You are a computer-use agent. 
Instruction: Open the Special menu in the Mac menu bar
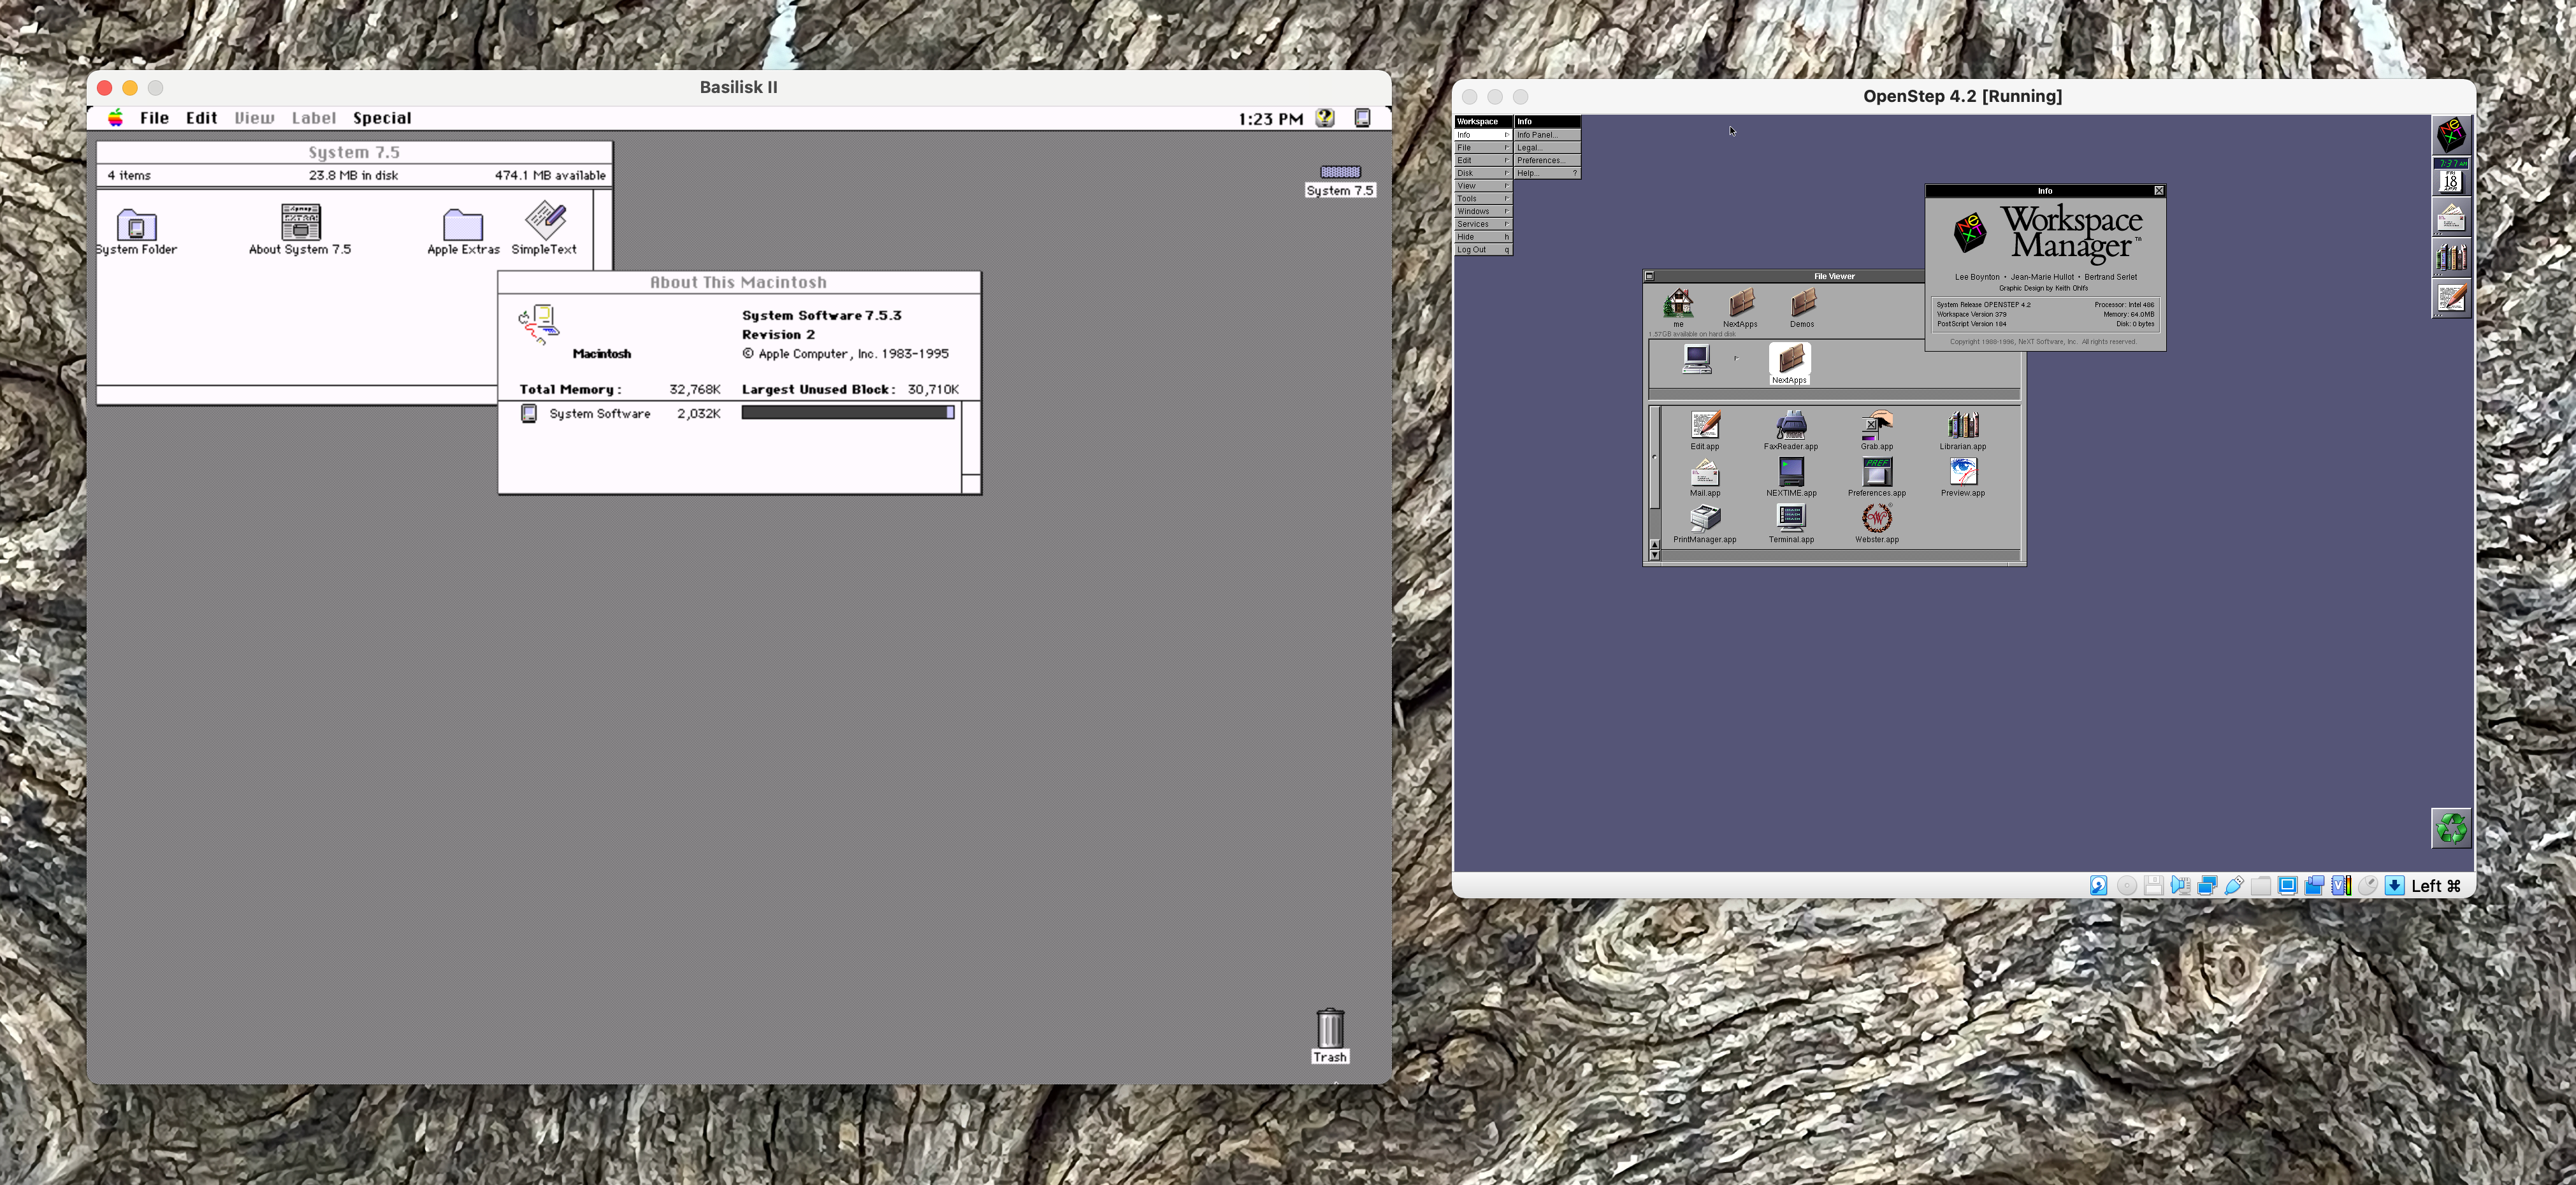[x=382, y=118]
